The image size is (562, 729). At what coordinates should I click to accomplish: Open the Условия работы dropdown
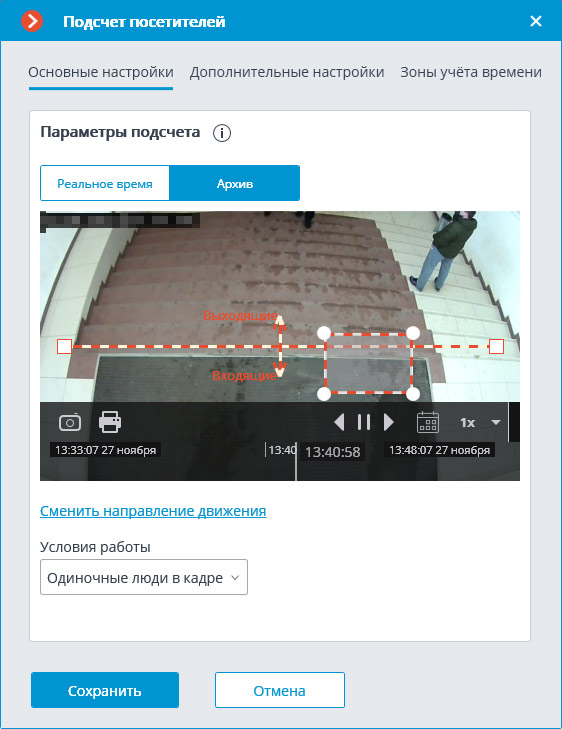pos(144,577)
